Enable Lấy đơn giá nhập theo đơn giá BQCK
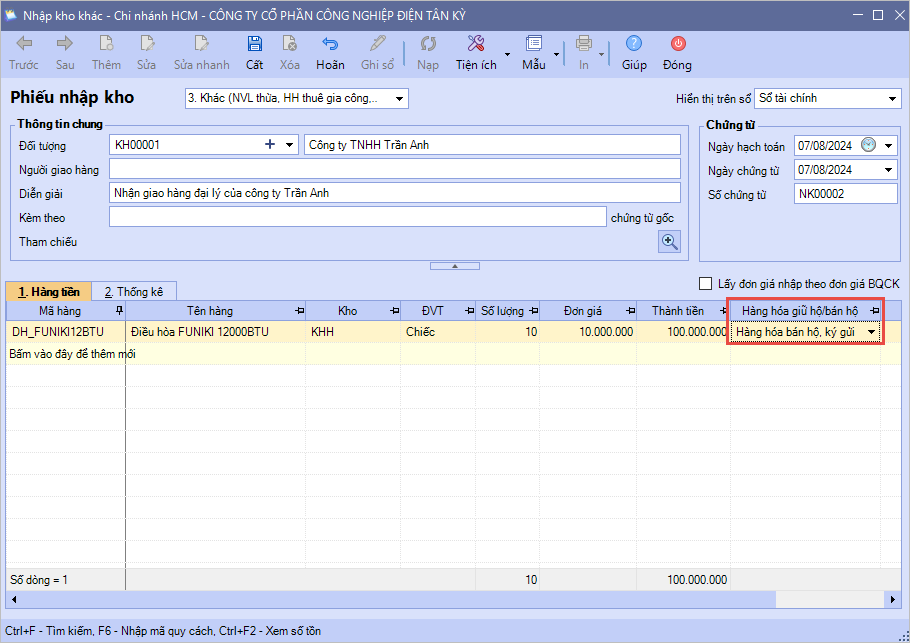 coord(707,283)
